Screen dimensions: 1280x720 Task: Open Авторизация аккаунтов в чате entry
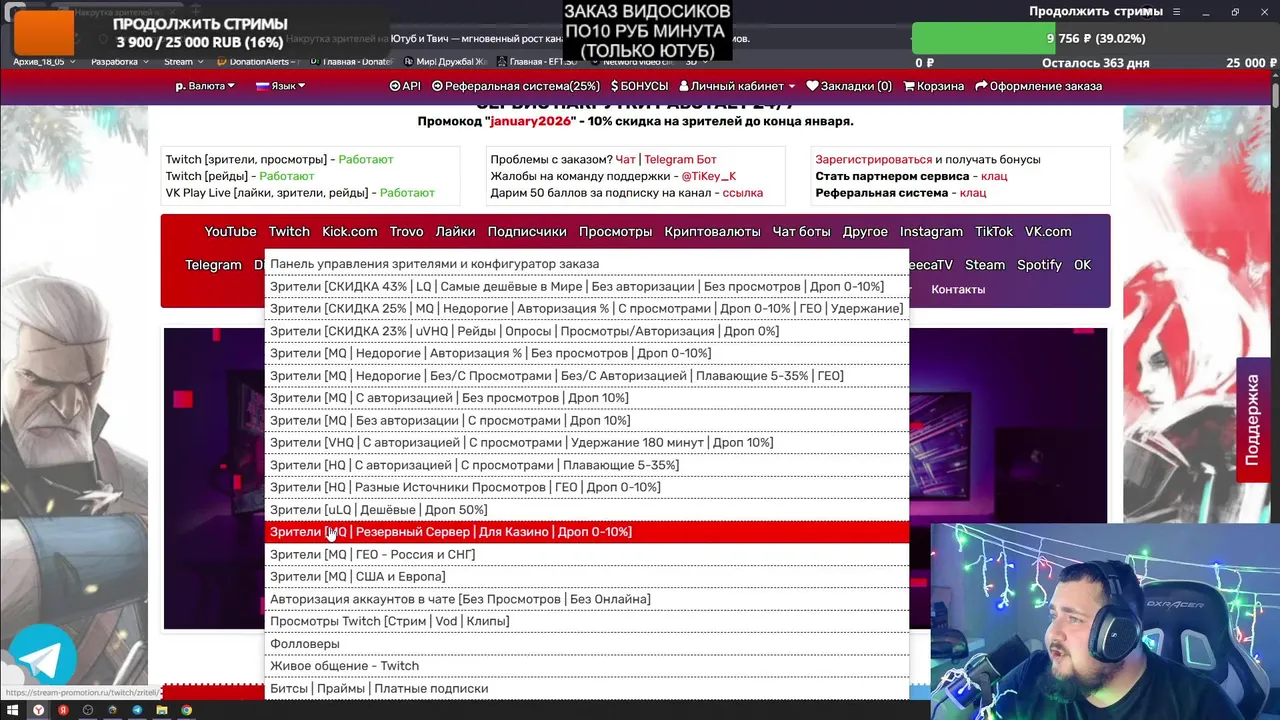coord(587,599)
